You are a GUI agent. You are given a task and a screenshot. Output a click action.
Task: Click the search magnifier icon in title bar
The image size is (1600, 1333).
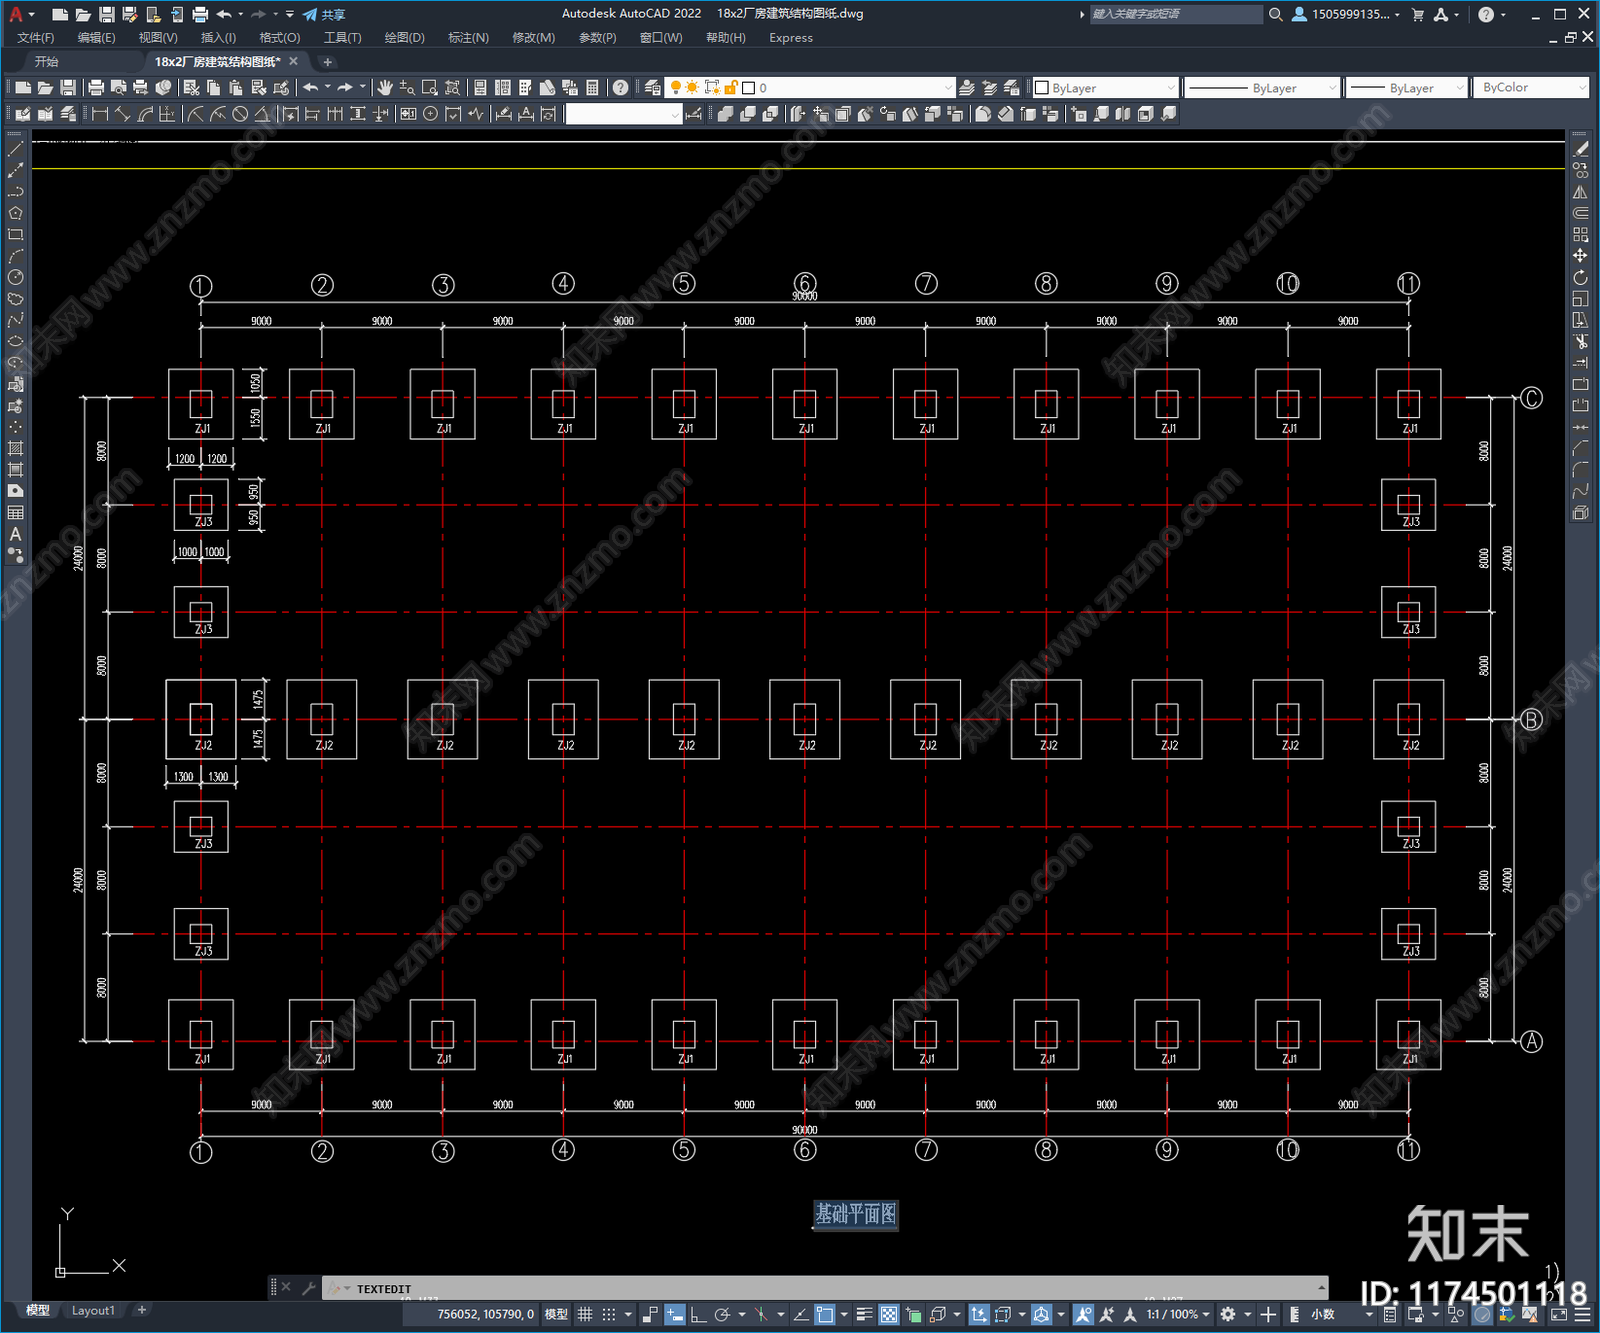pyautogui.click(x=1275, y=14)
